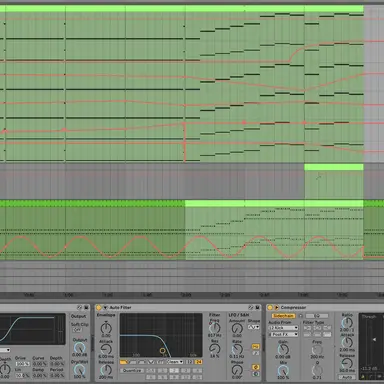Toggle the Compressor sidechain EQ button
This screenshot has height=384, width=384.
click(x=317, y=315)
